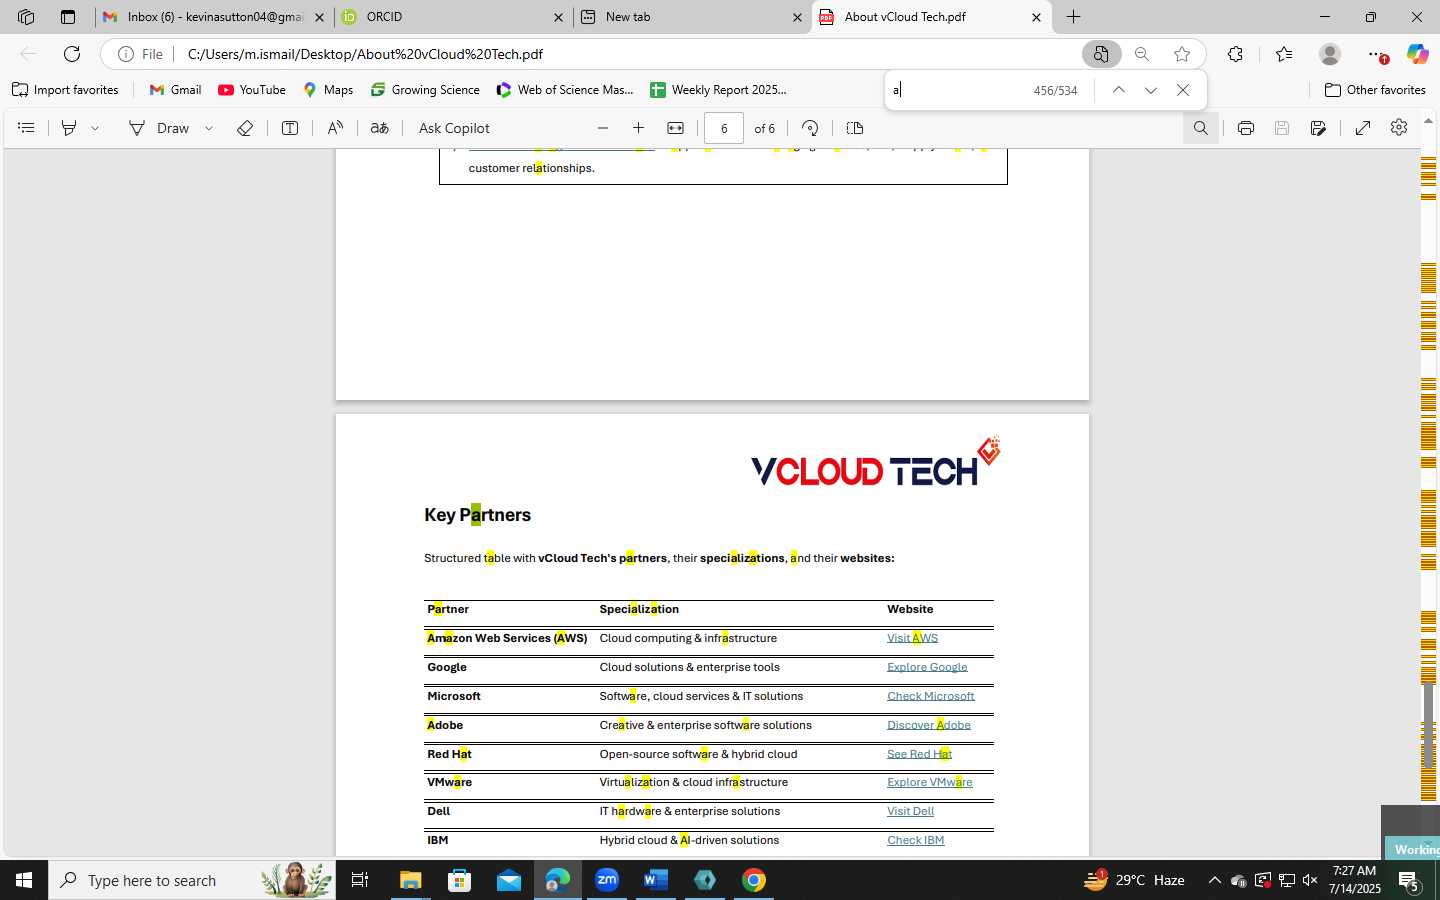1440x900 pixels.
Task: Open Weekly Report 2025 bookmark
Action: [x=718, y=90]
